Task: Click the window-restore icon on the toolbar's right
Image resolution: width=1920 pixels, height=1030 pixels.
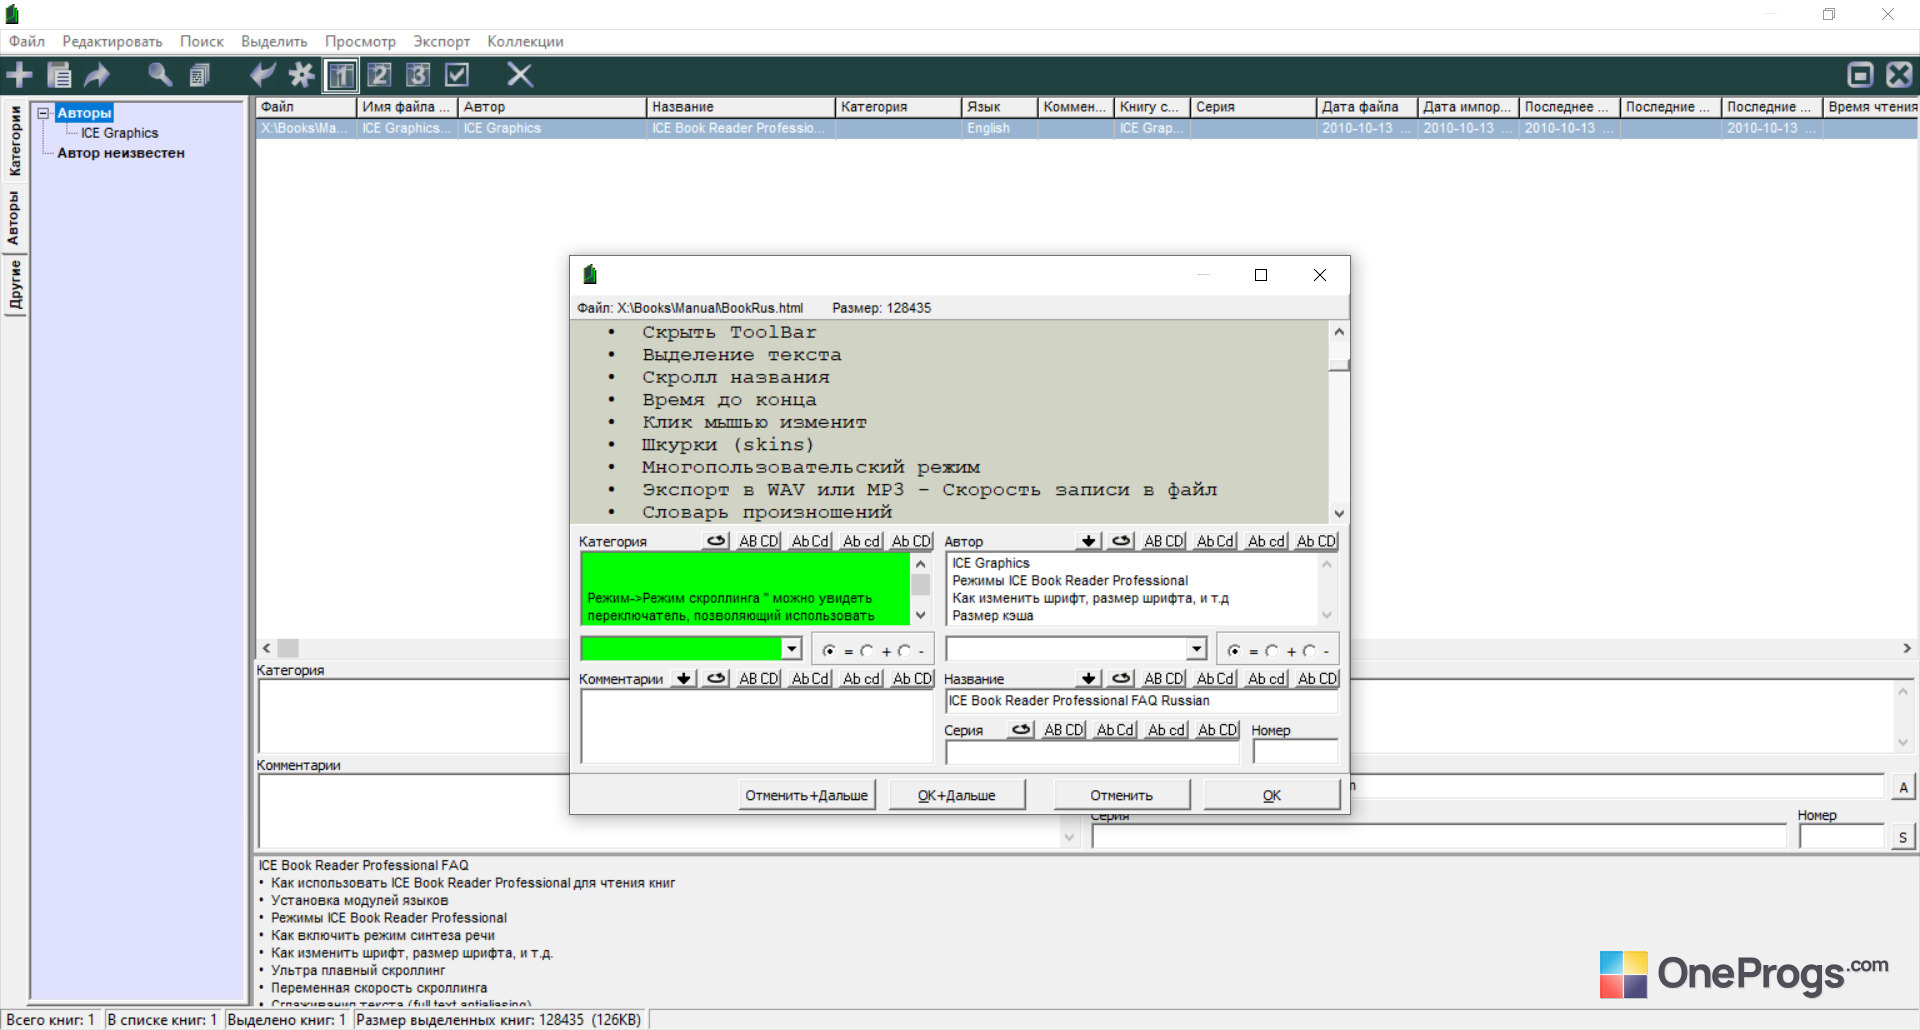Action: tap(1861, 75)
